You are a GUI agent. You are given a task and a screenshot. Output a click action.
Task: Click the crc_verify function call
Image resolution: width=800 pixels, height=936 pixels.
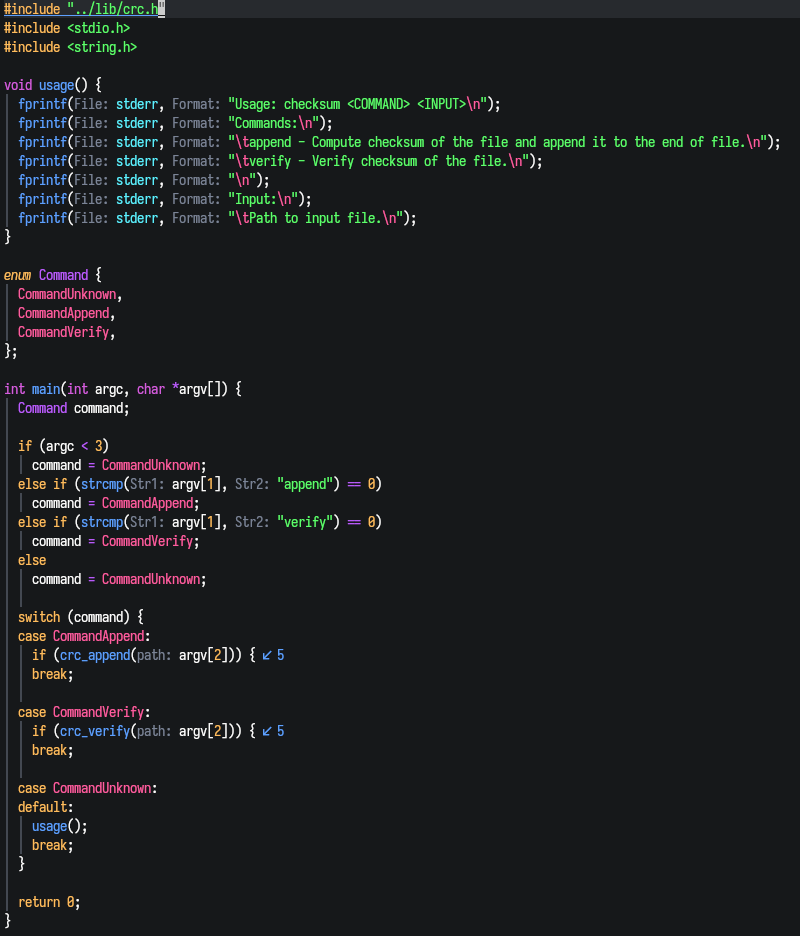point(95,731)
